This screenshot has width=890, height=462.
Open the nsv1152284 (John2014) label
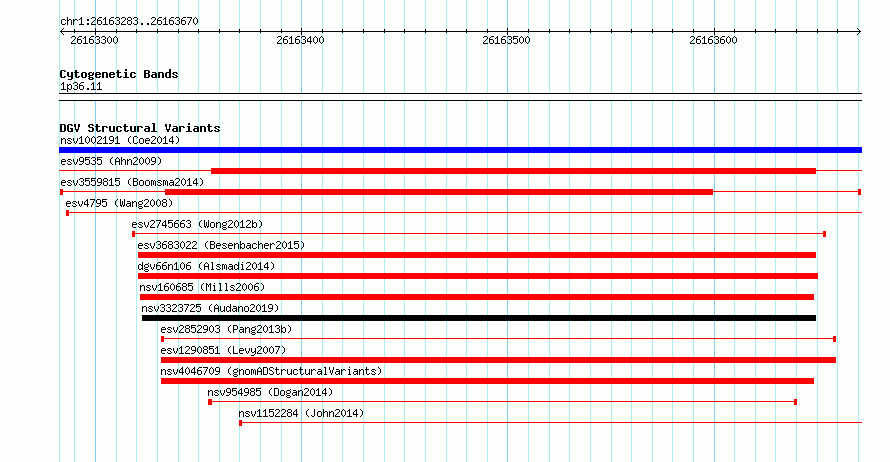(x=301, y=413)
